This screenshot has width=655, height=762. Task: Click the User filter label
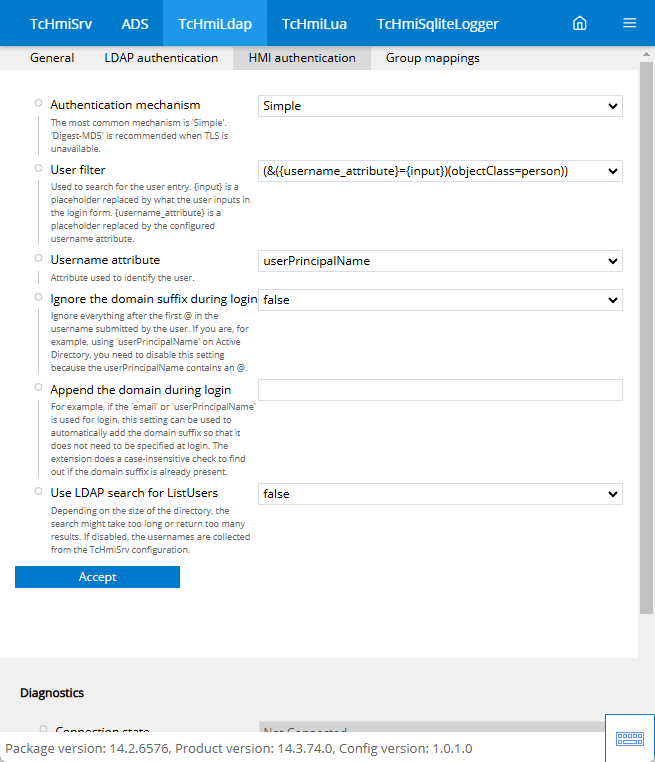point(78,170)
